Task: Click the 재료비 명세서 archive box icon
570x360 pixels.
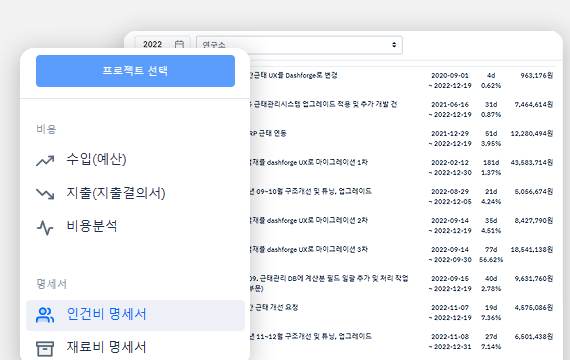Action: pos(45,348)
